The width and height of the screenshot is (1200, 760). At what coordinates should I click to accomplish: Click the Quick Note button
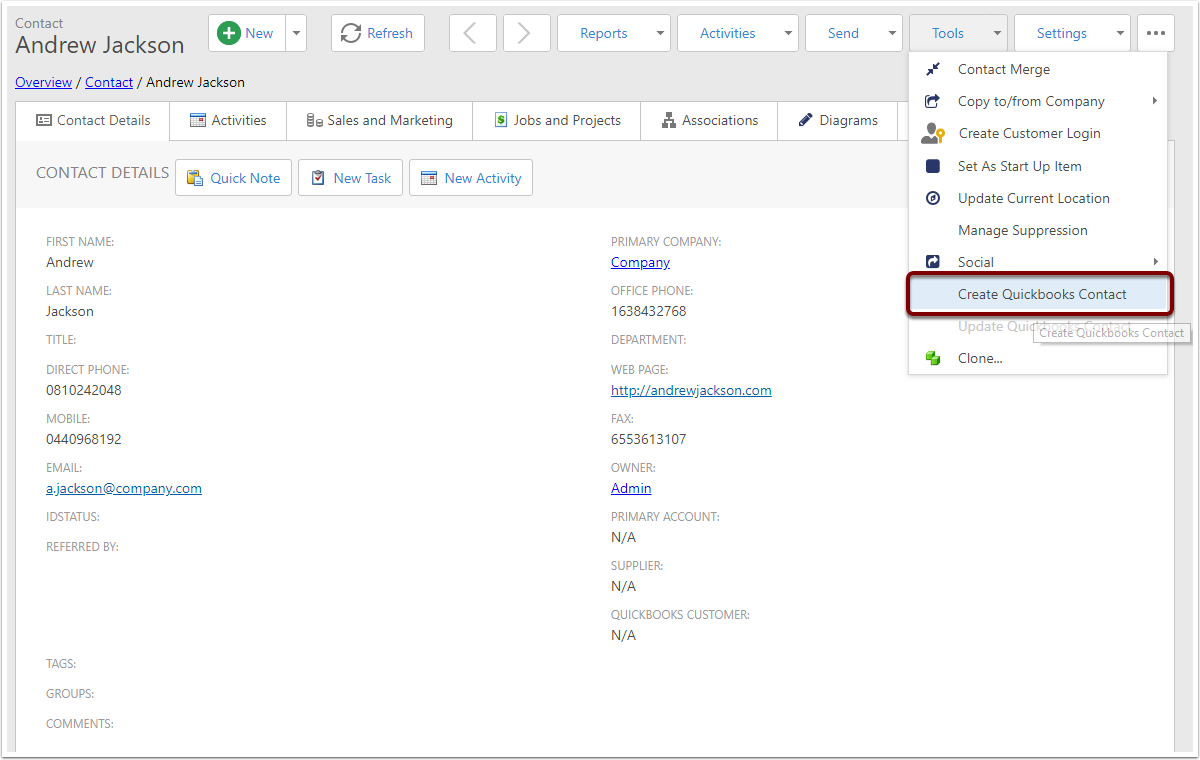click(x=234, y=178)
